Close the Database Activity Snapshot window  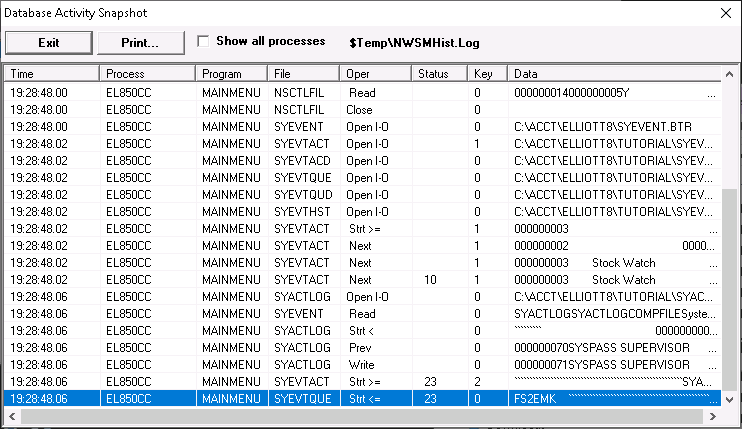[724, 12]
